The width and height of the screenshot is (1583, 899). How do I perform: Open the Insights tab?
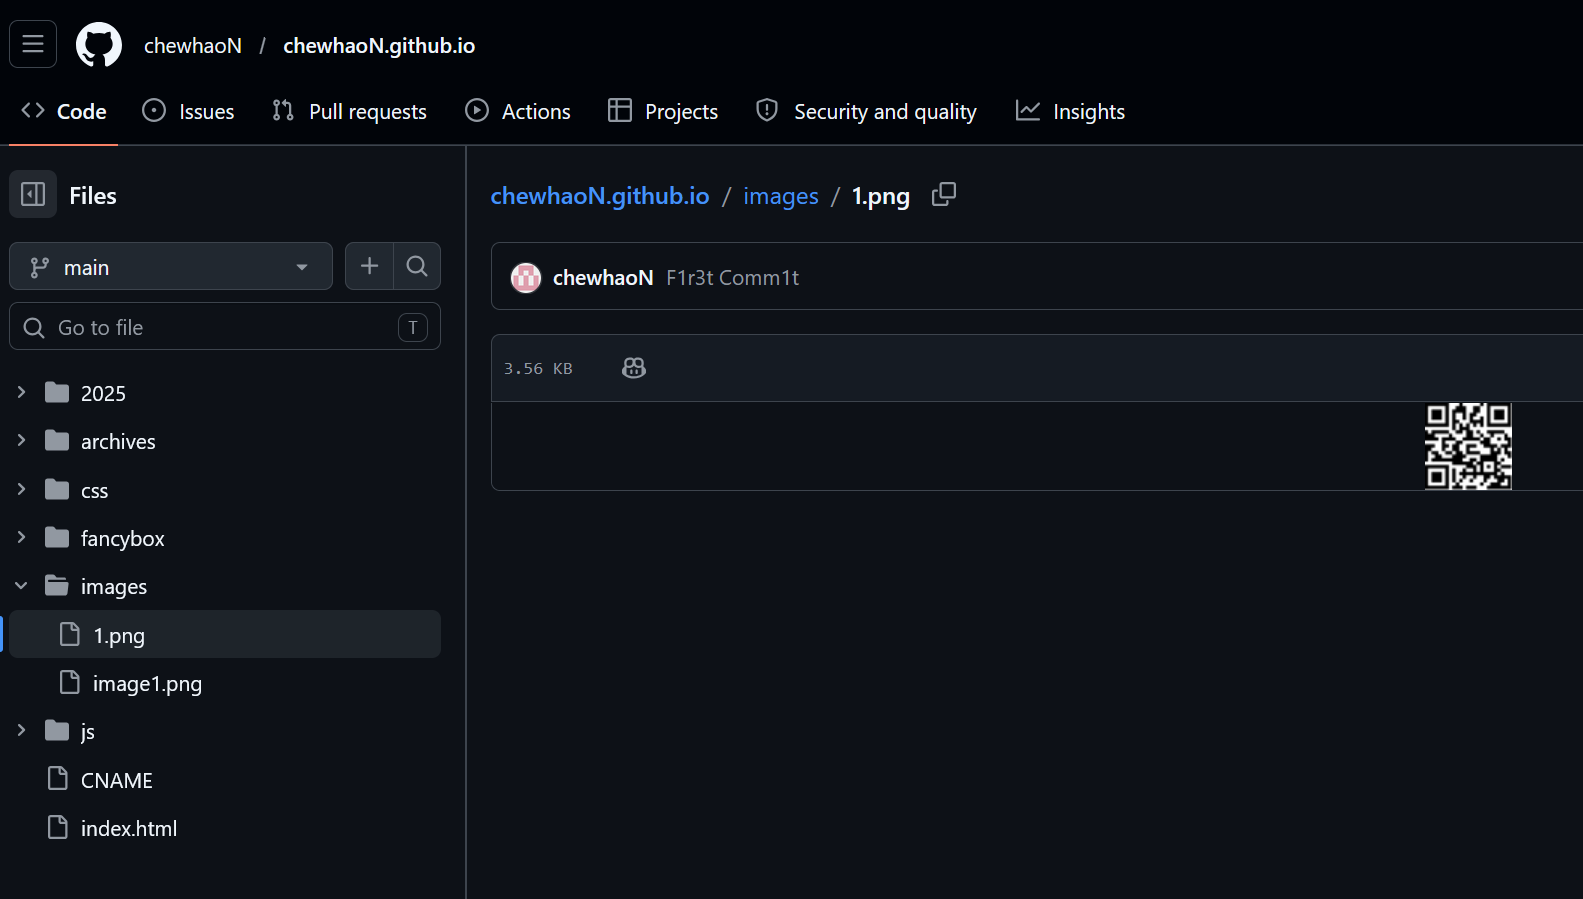(x=1070, y=111)
